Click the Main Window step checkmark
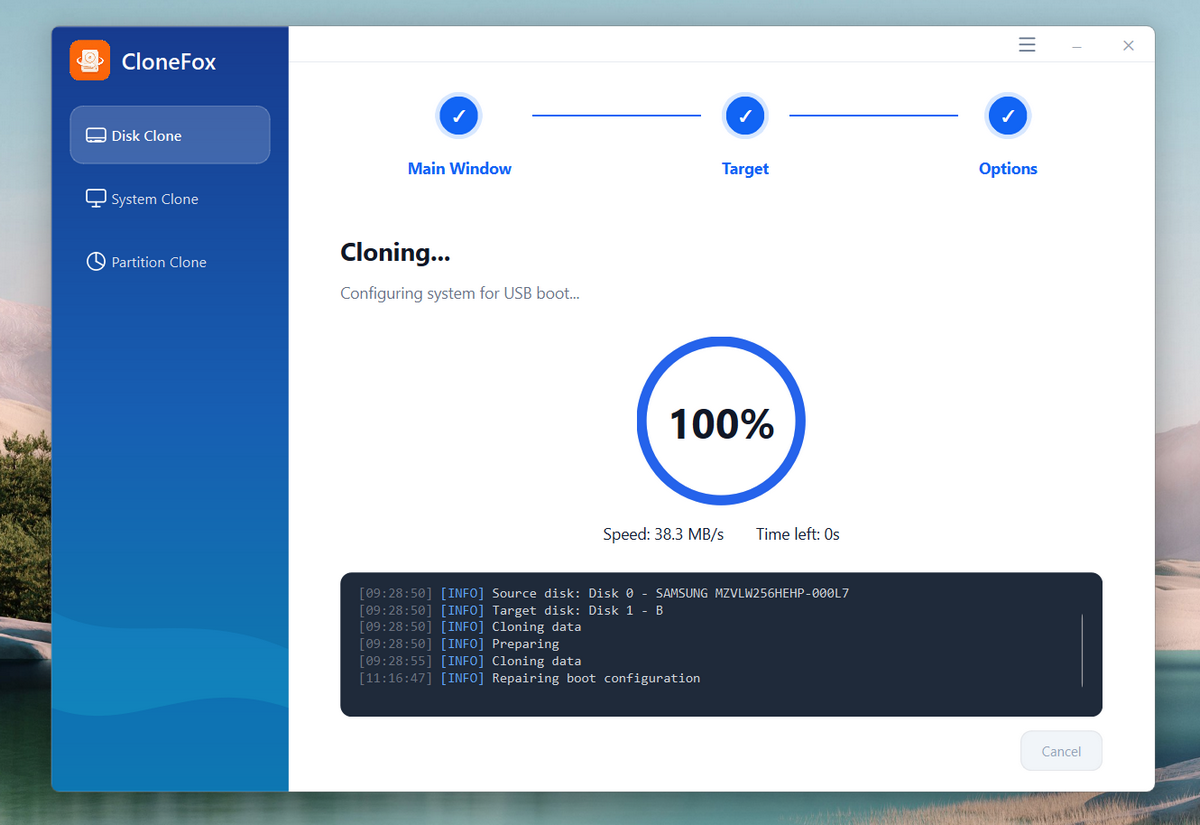The image size is (1200, 825). [x=459, y=116]
